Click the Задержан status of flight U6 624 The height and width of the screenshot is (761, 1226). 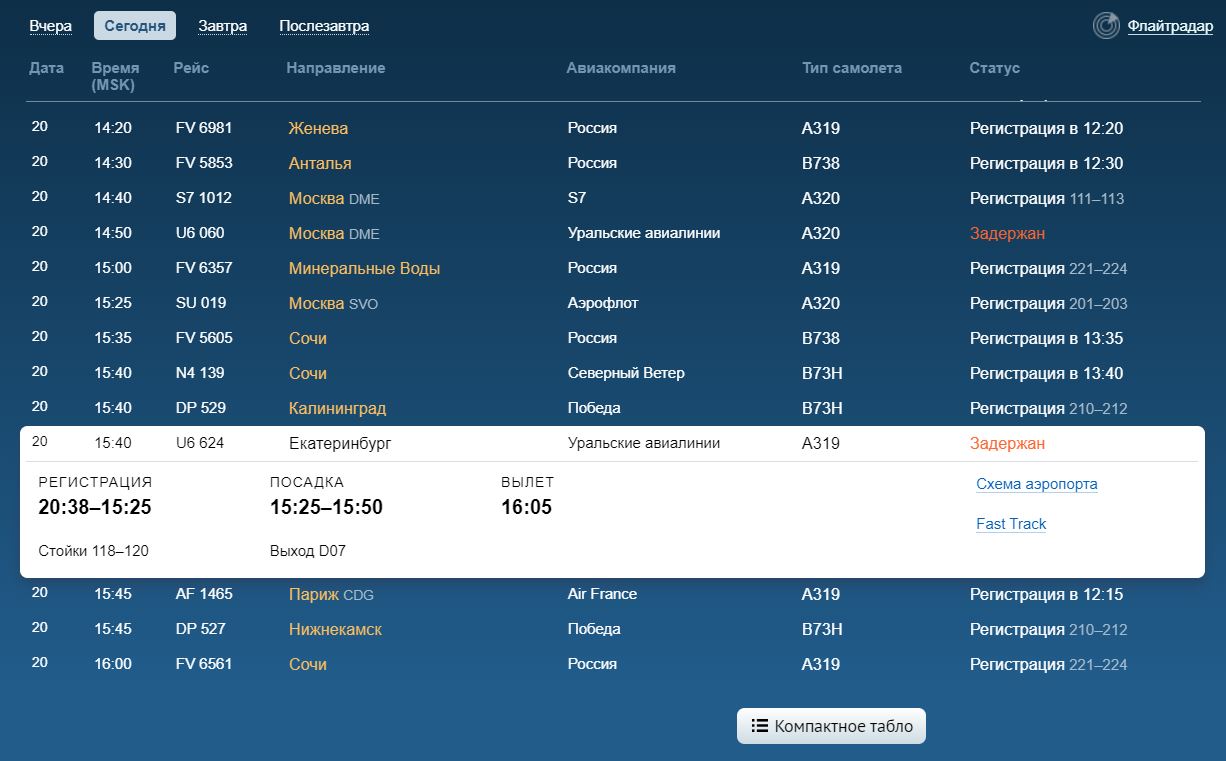pos(1007,443)
